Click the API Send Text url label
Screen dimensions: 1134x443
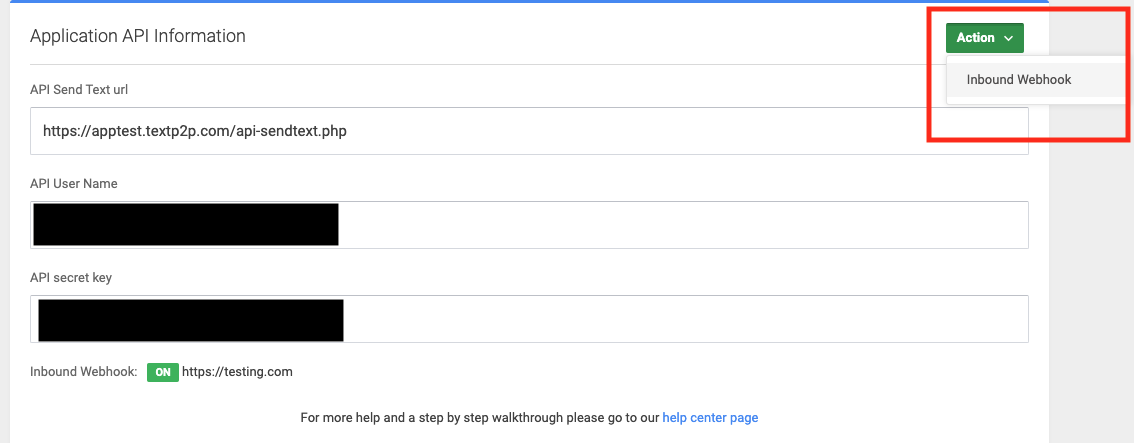point(79,90)
